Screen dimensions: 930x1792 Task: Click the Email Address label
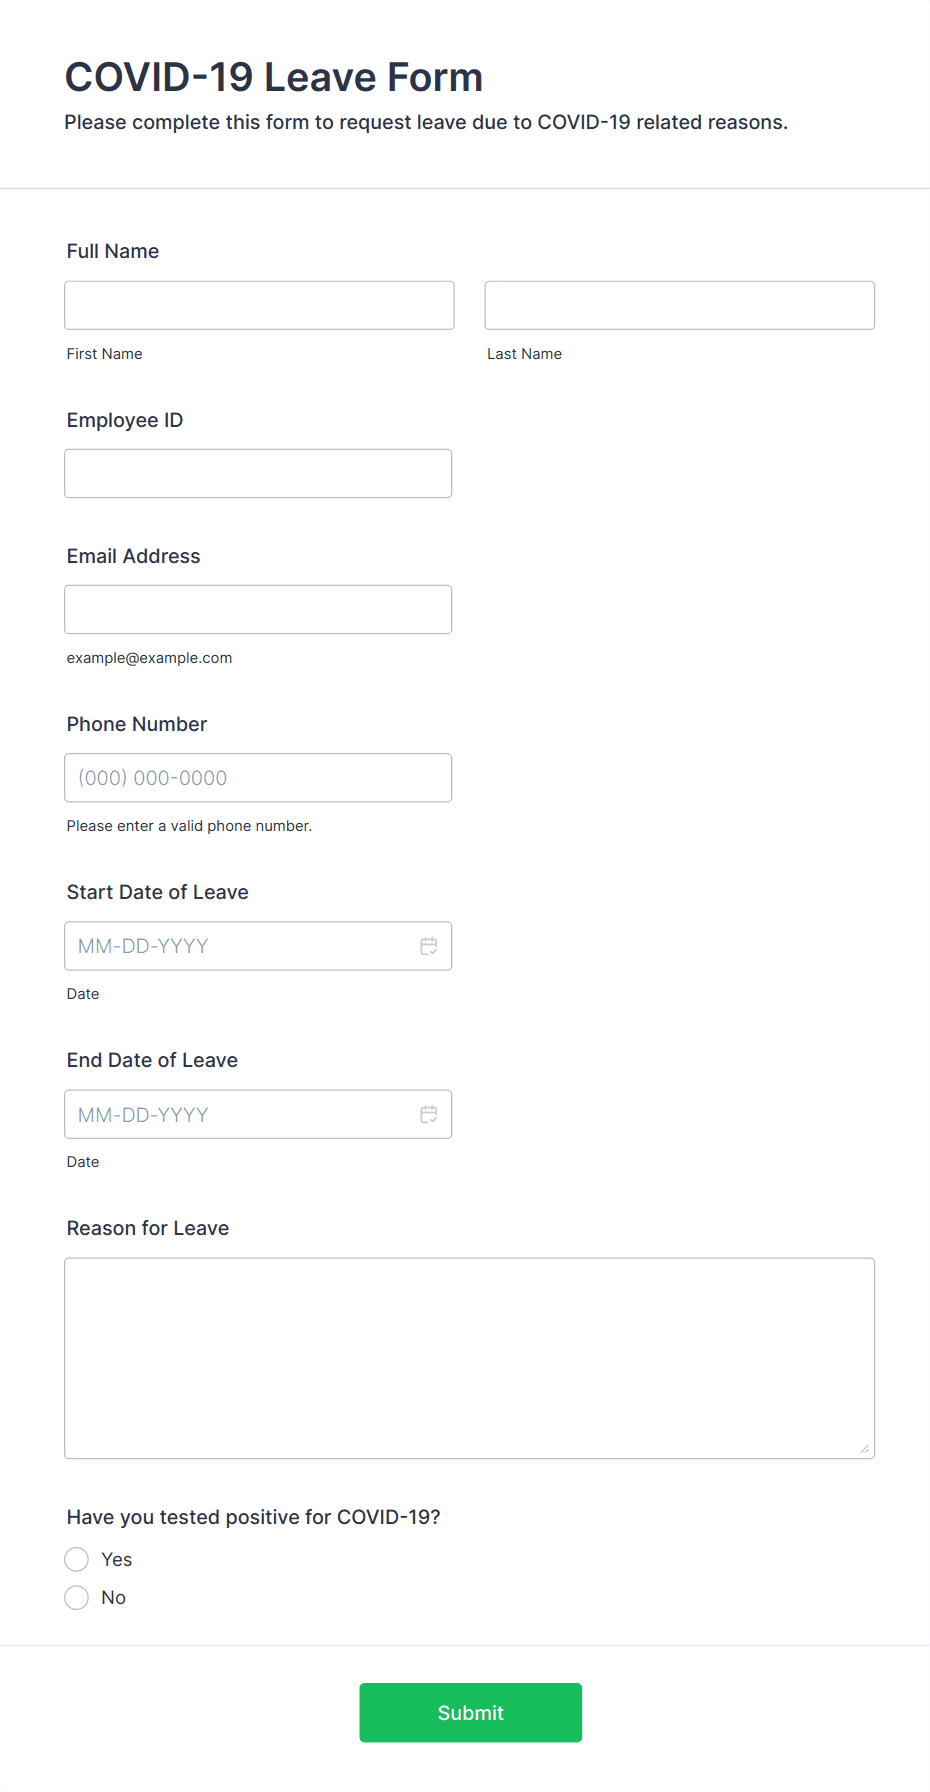pyautogui.click(x=134, y=556)
